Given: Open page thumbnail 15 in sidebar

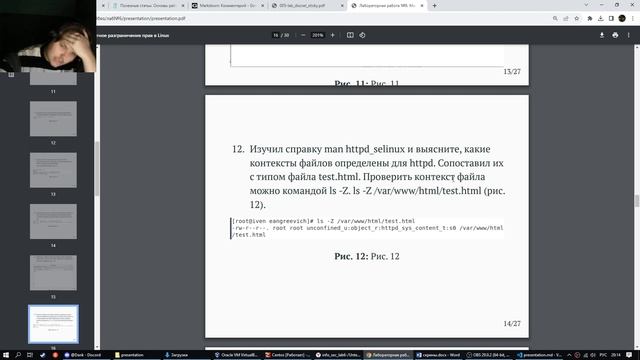Looking at the screenshot, I should click(53, 273).
